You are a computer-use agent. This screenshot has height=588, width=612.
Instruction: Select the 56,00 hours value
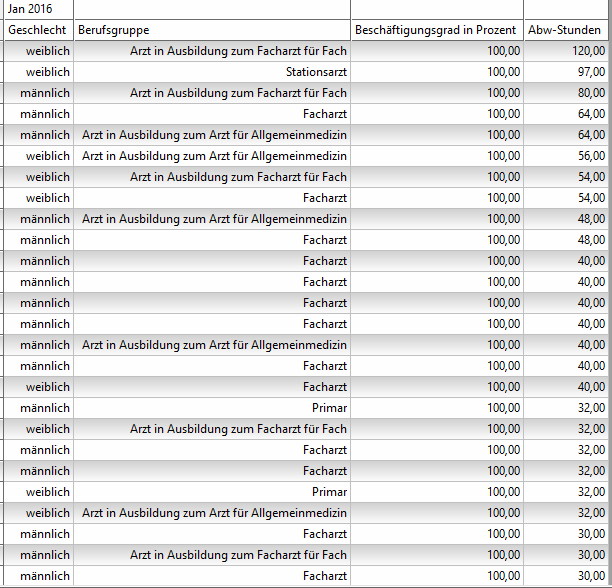click(591, 156)
